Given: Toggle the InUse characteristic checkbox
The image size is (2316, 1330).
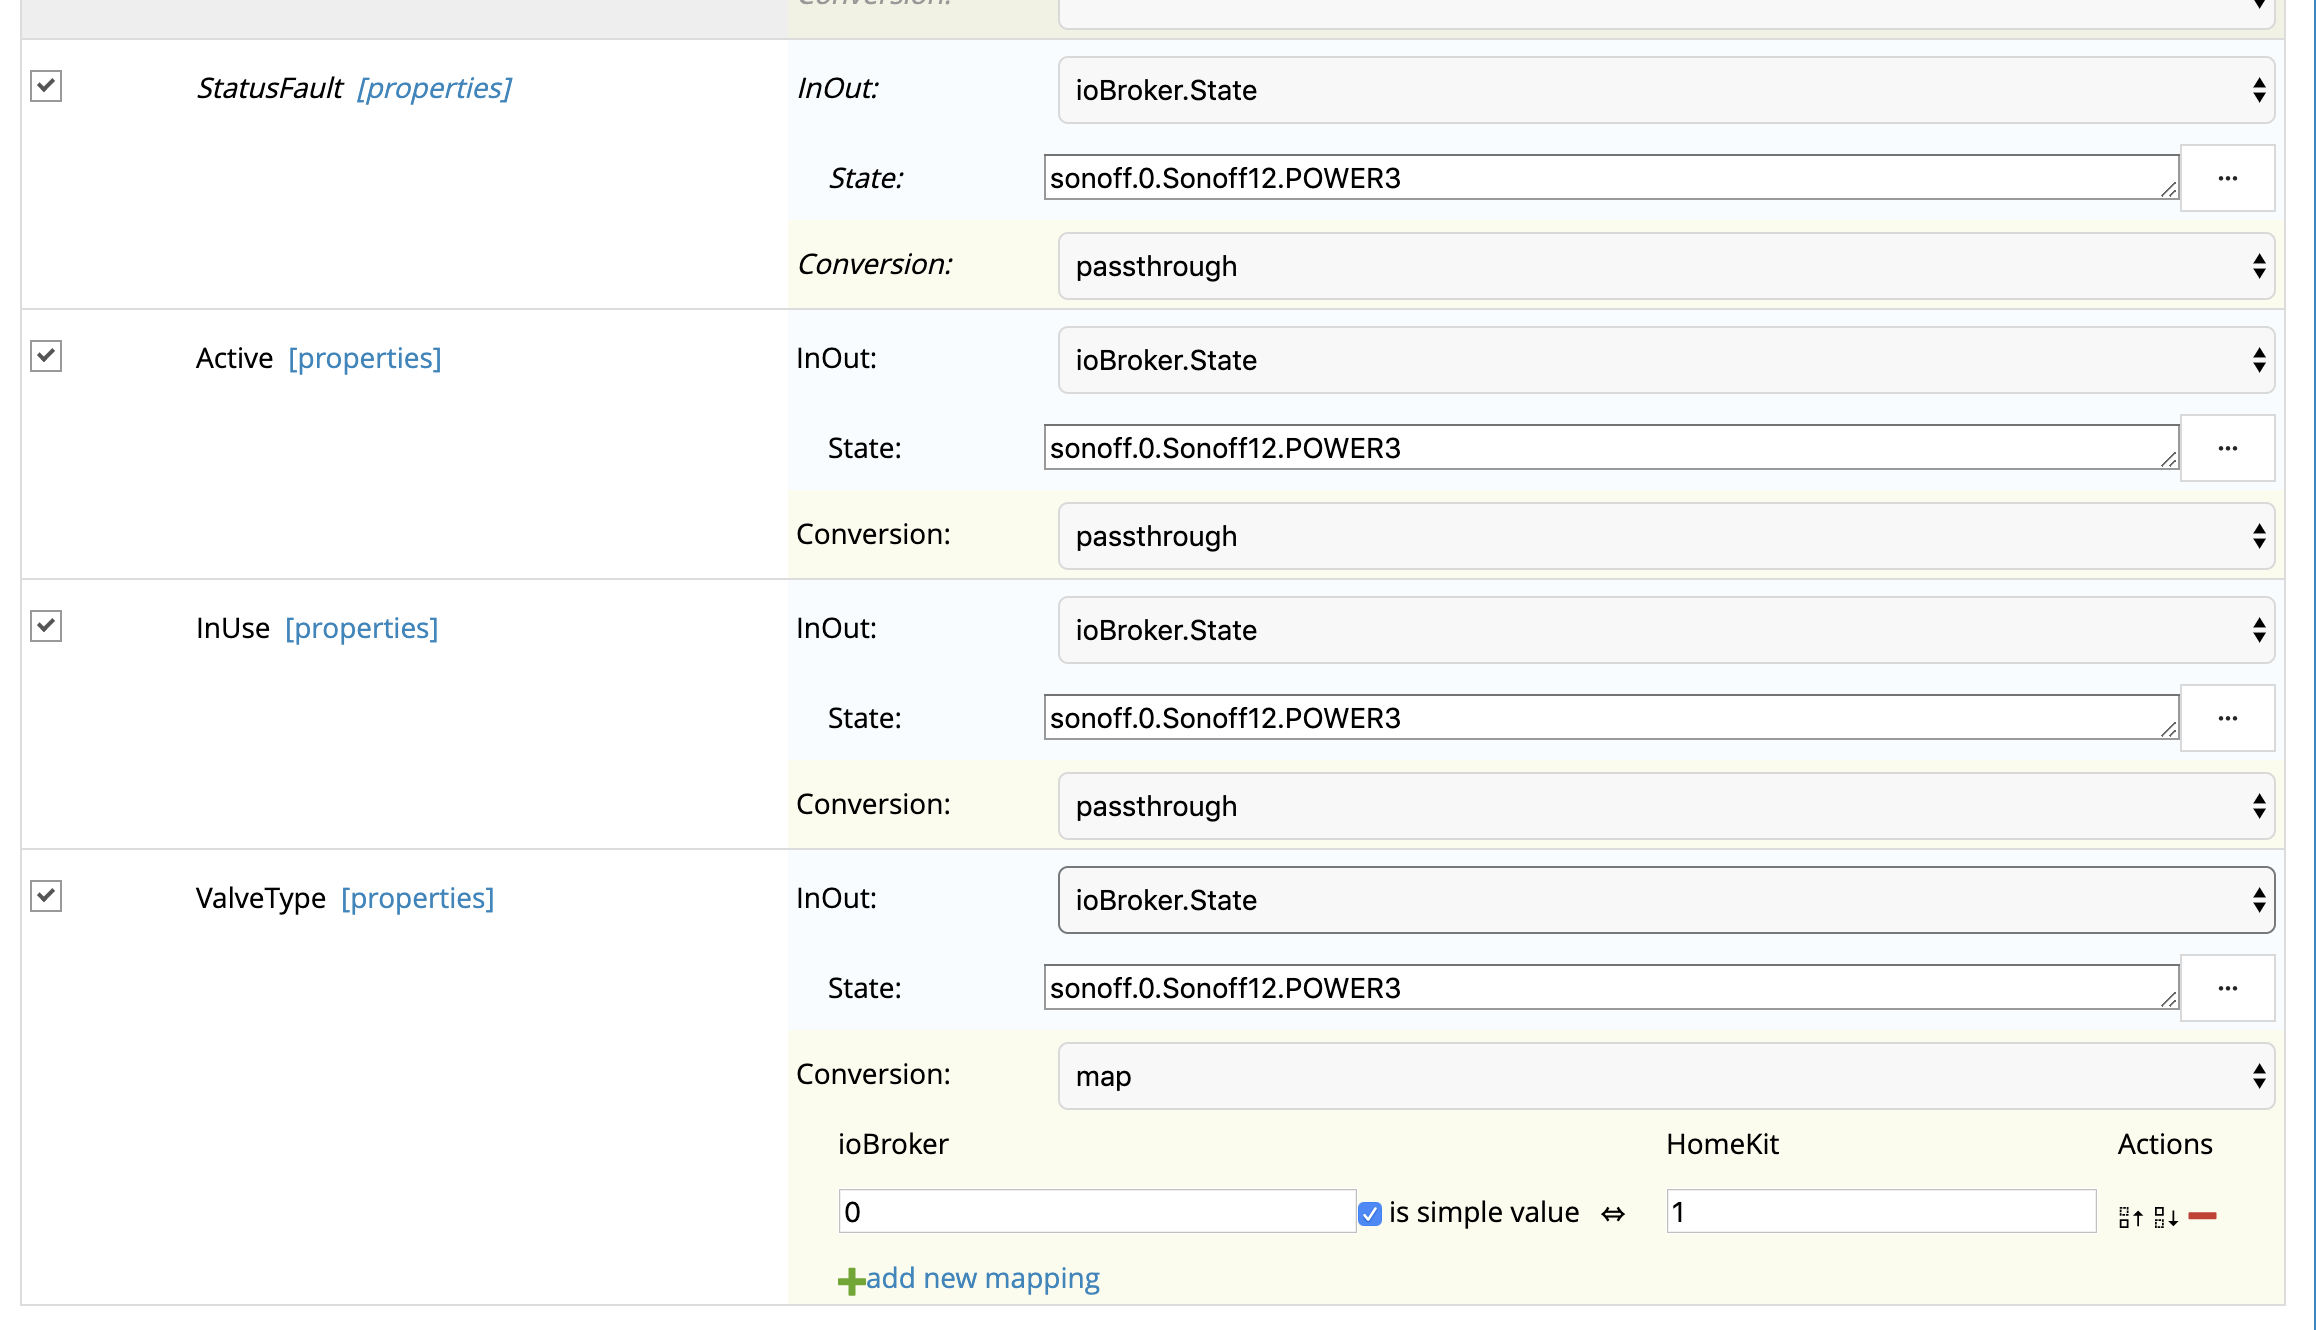Looking at the screenshot, I should click(x=46, y=626).
